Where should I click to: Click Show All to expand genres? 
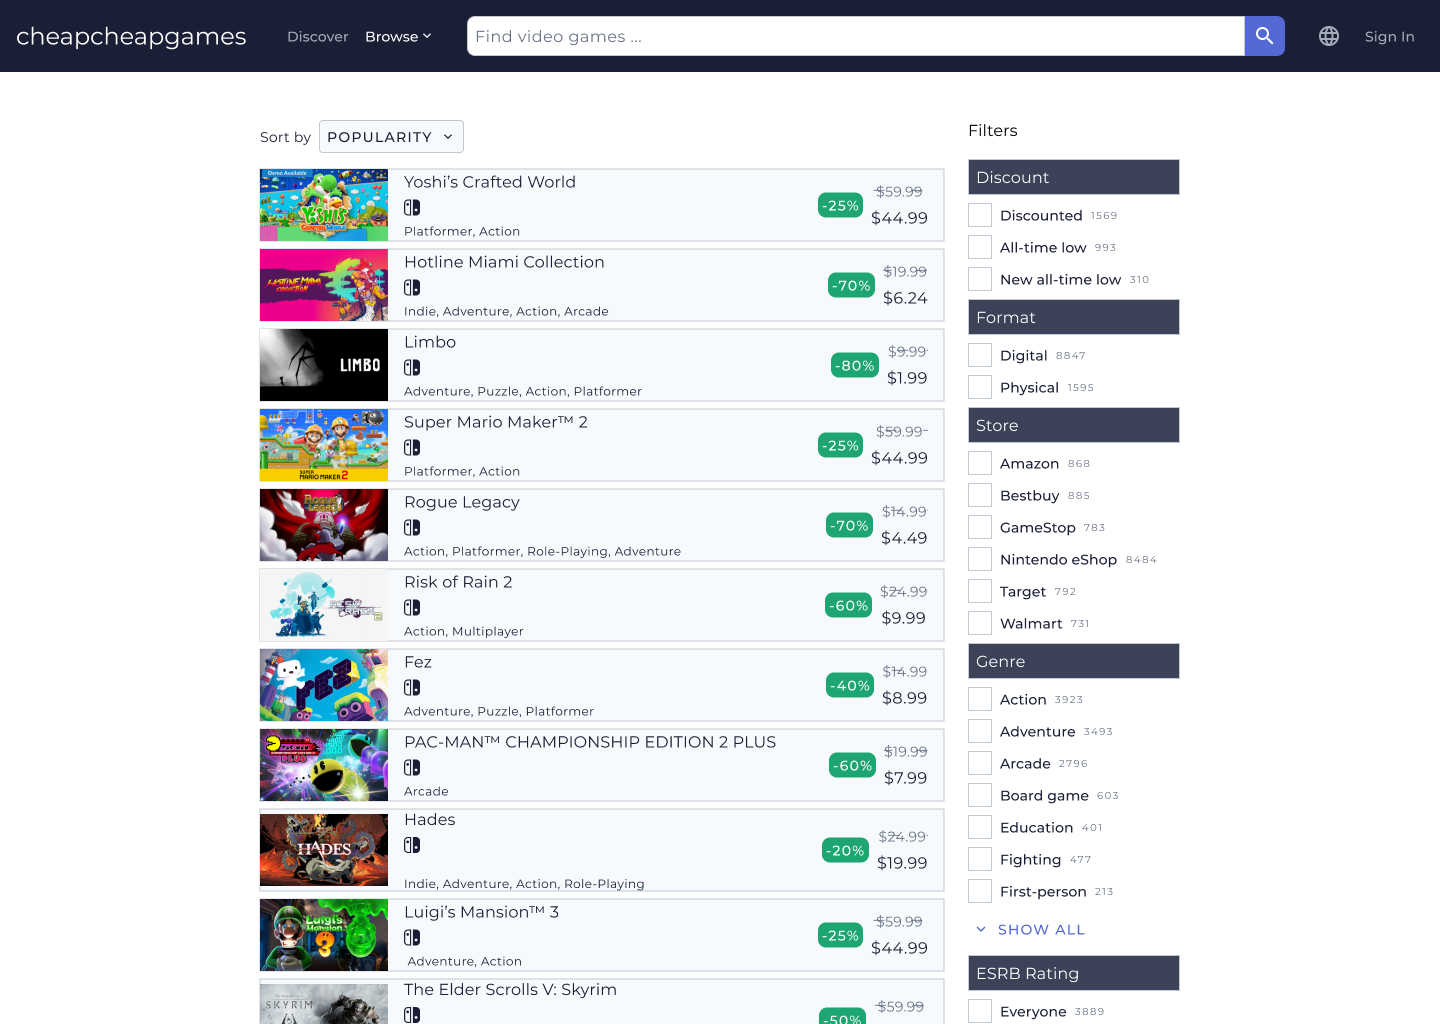[1040, 929]
